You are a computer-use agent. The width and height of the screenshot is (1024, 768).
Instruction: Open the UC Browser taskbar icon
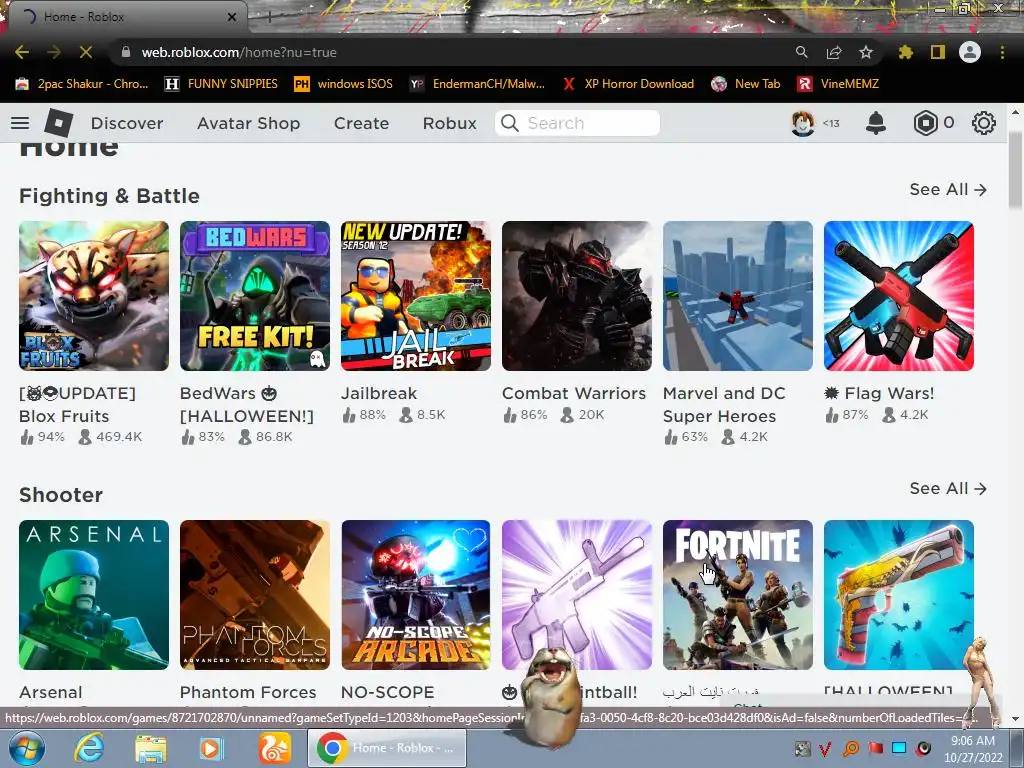click(275, 748)
